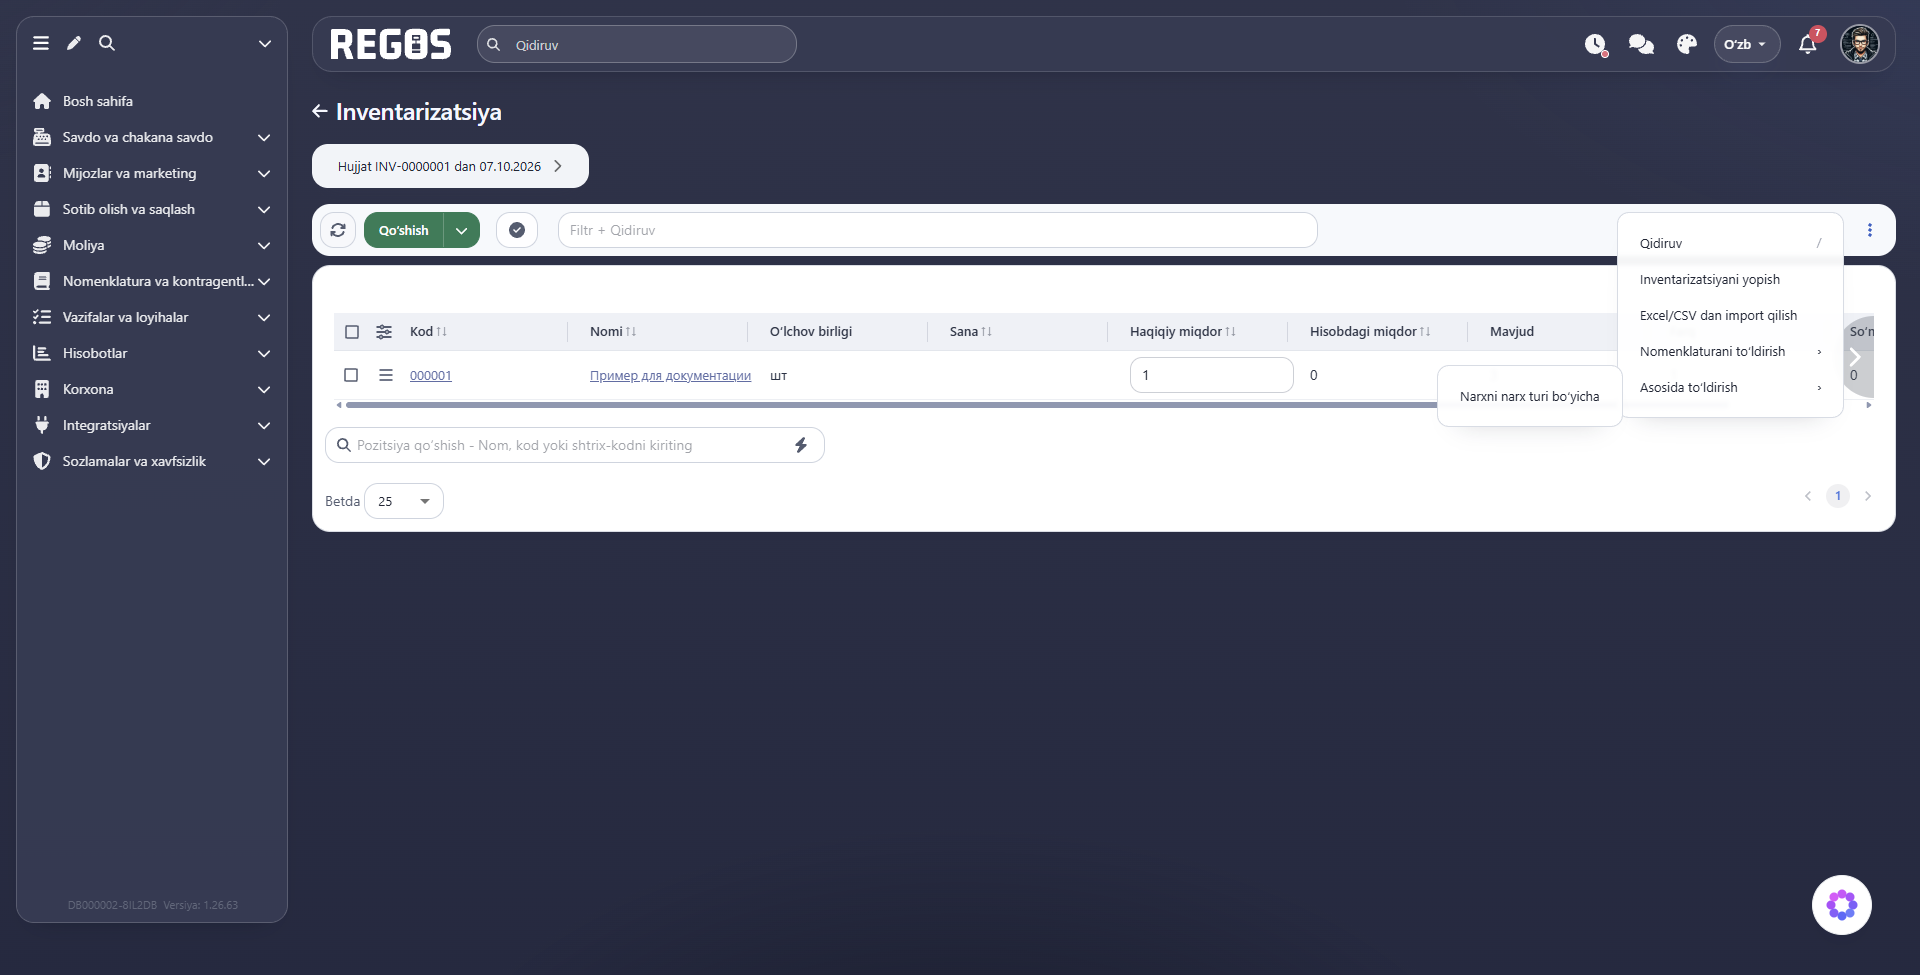The image size is (1920, 975).
Task: Open the chat messages icon
Action: [x=1641, y=44]
